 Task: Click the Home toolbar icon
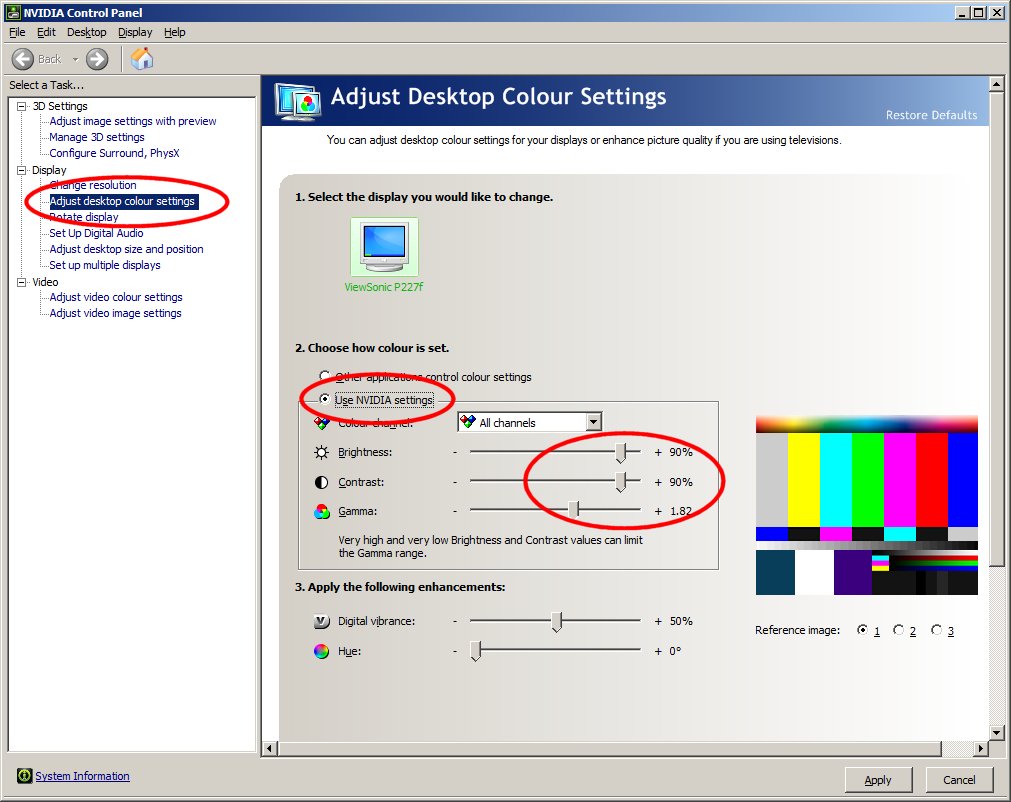tap(142, 59)
